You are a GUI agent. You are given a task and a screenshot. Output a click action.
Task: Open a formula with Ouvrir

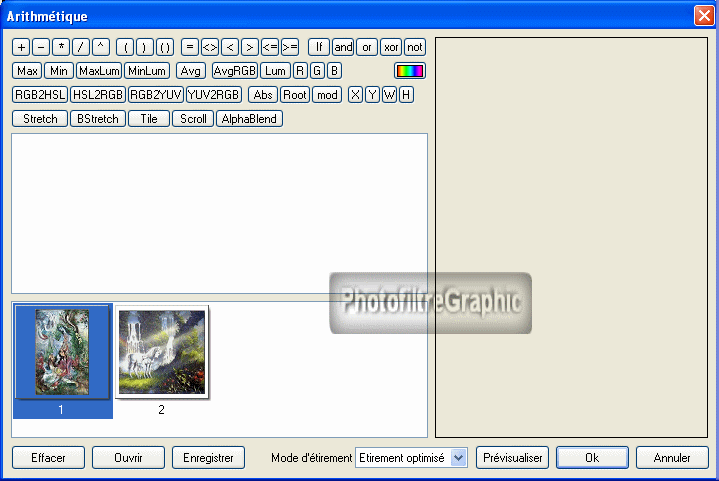pos(128,457)
